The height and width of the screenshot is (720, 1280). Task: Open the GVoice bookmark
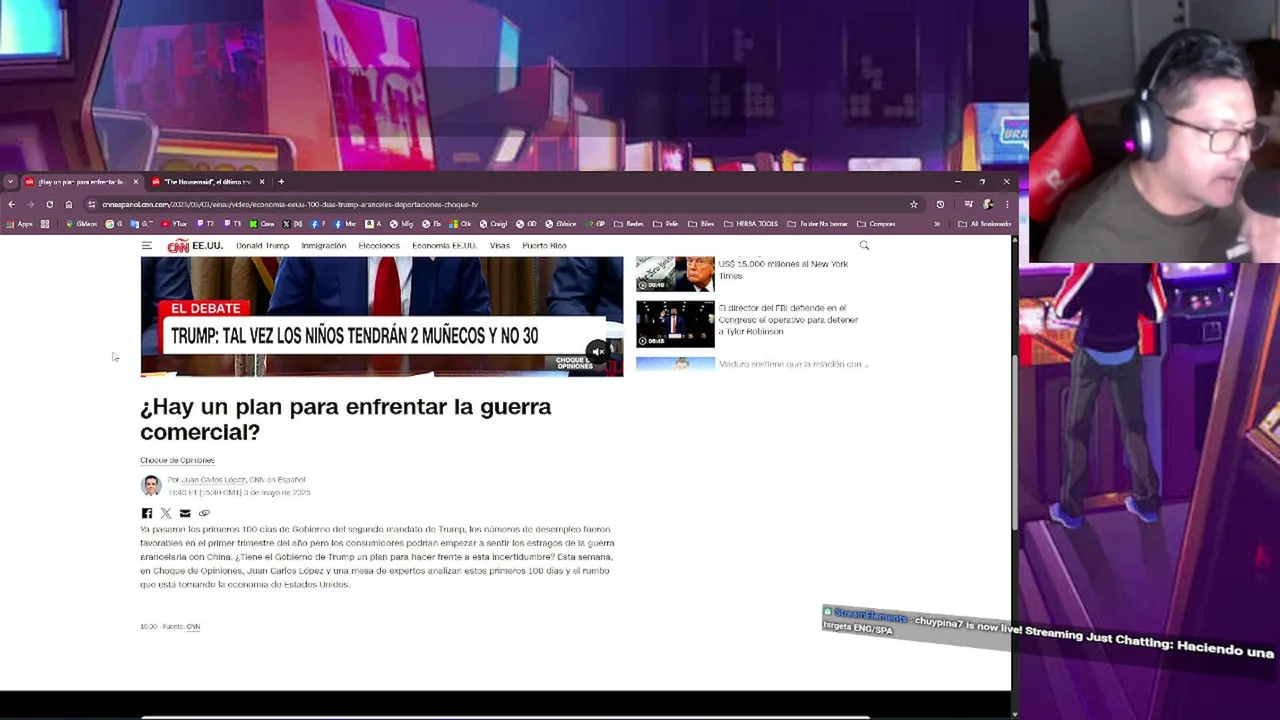click(562, 224)
